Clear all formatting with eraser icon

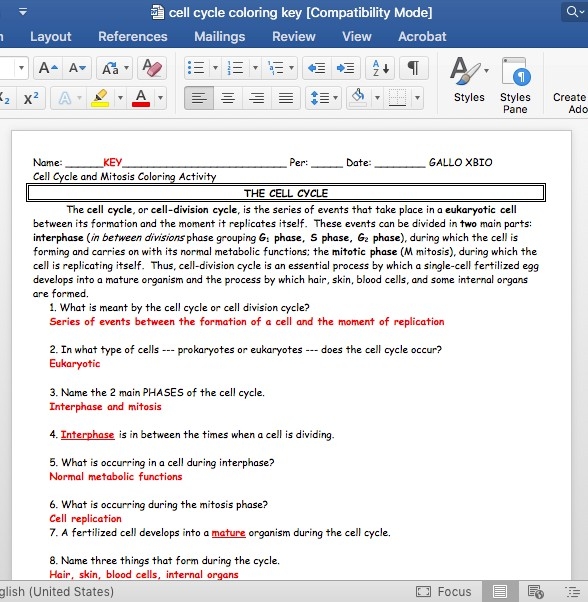[152, 68]
